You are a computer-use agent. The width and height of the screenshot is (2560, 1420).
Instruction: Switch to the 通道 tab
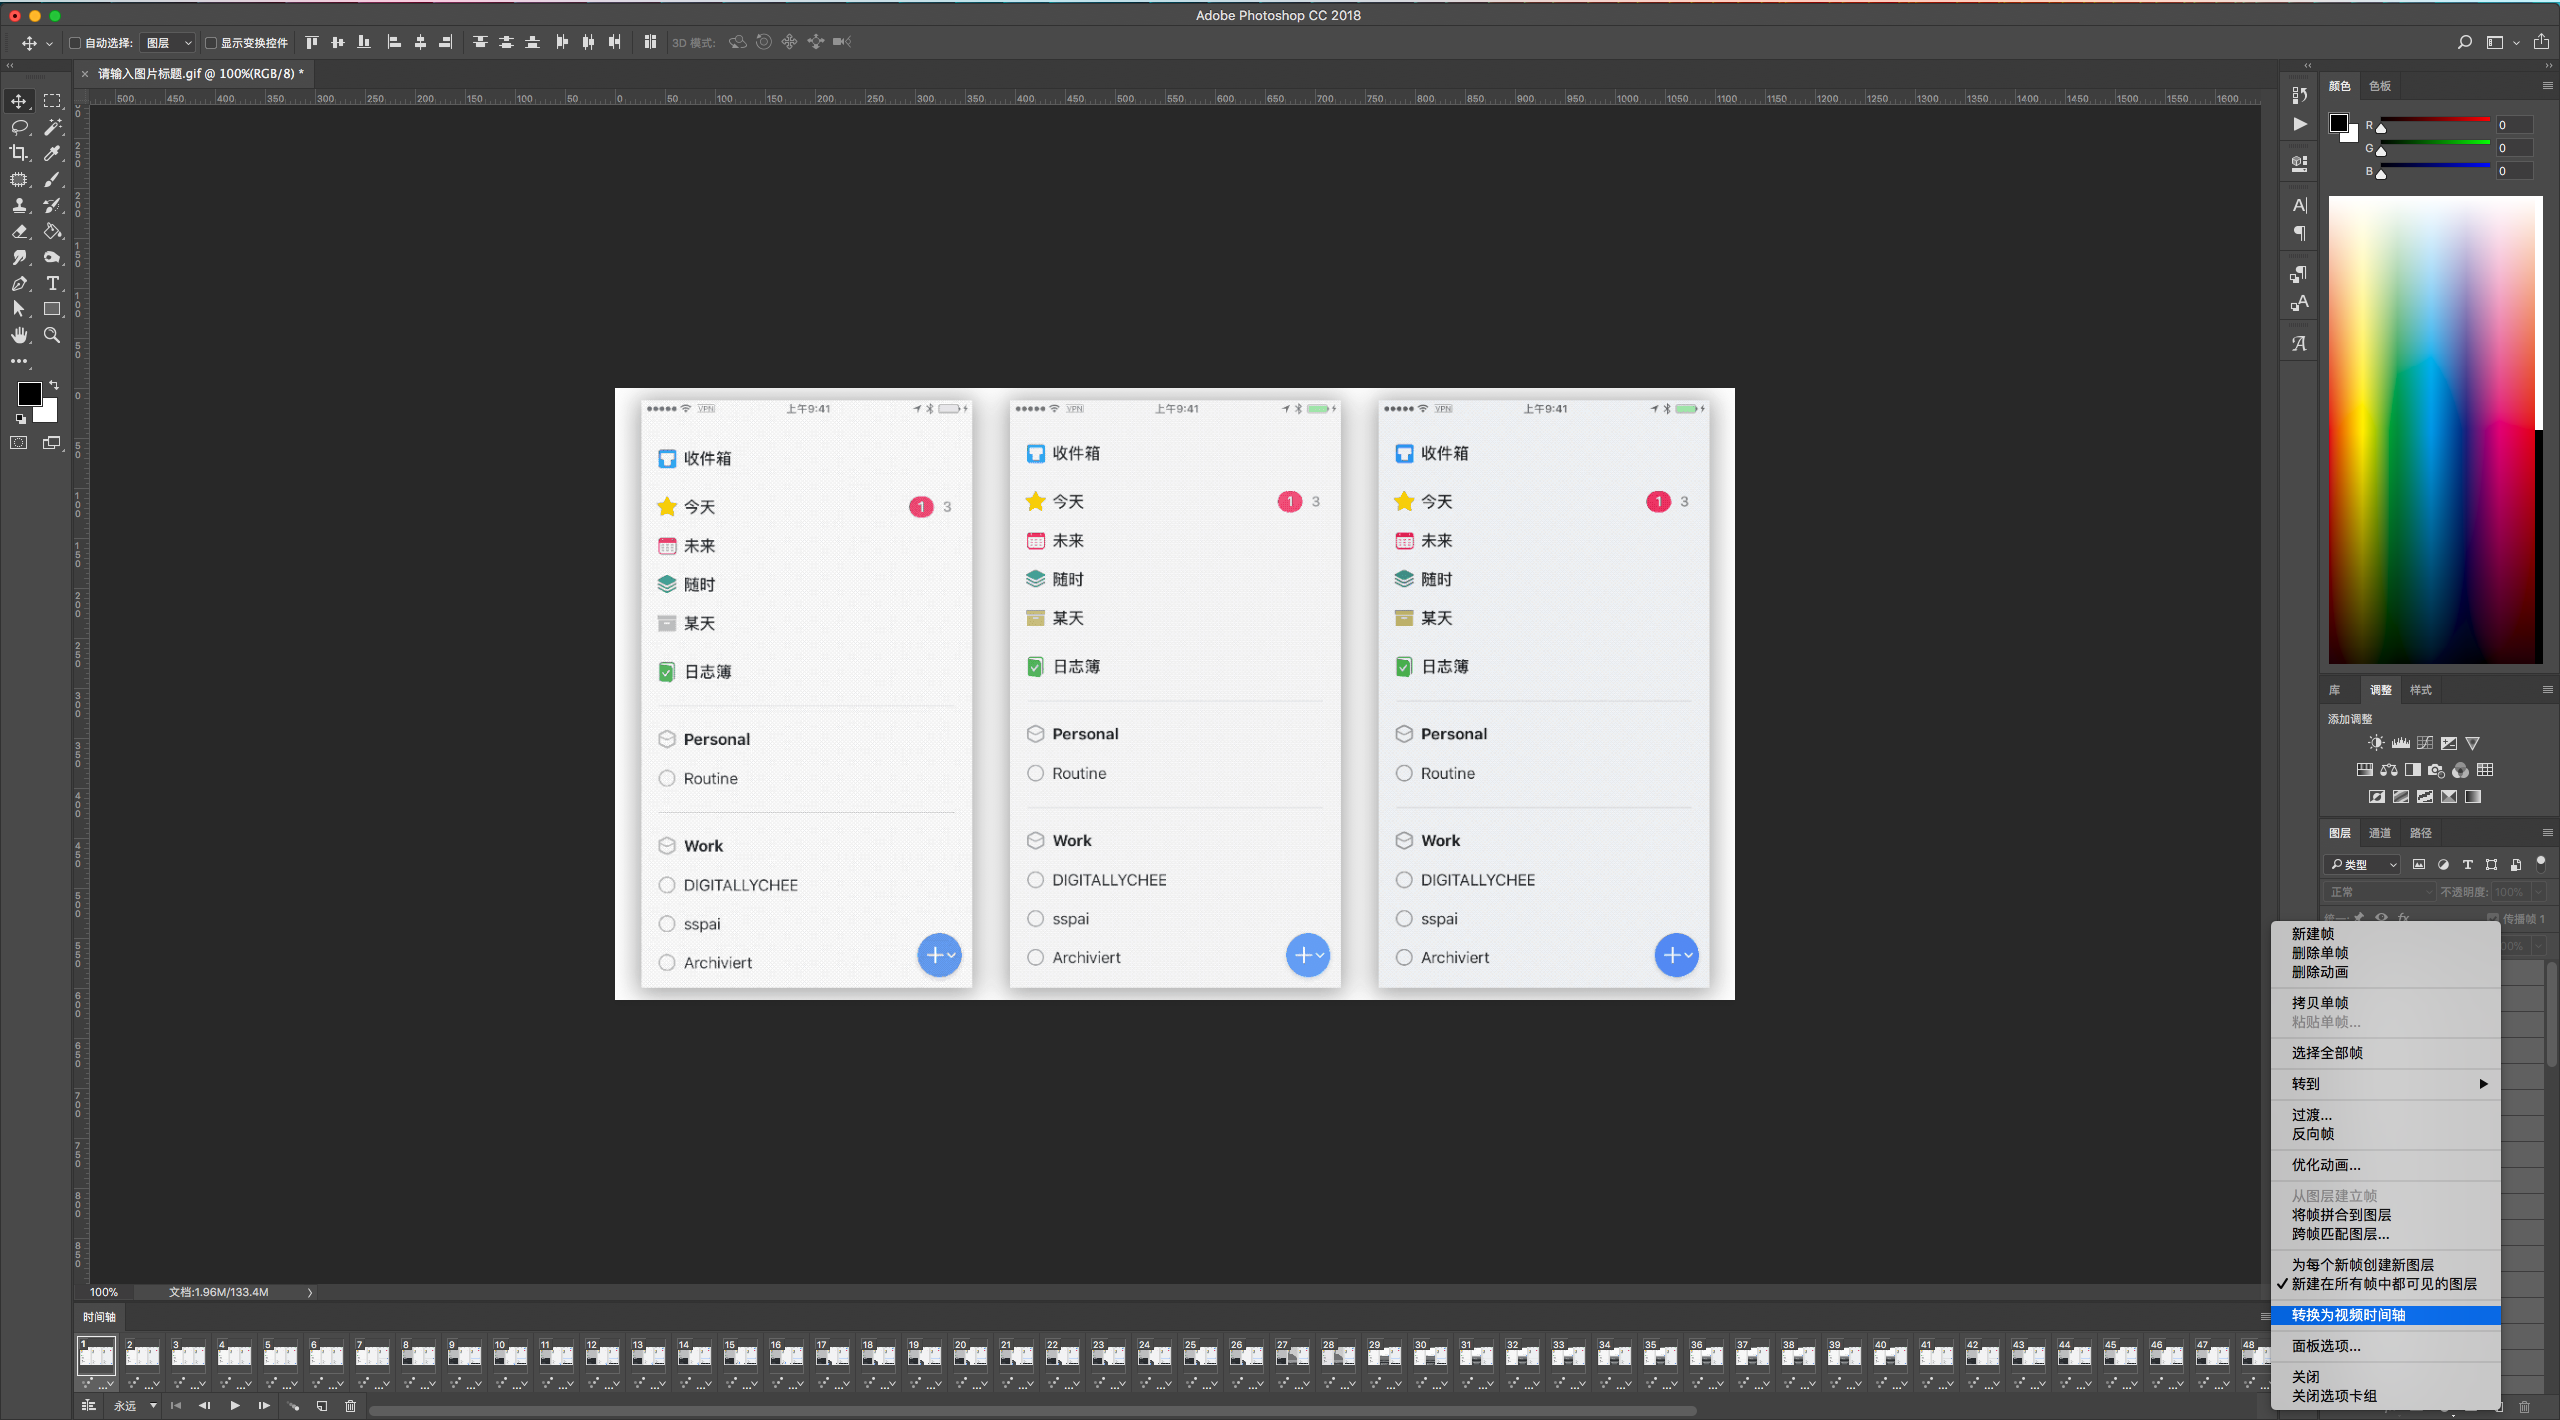click(x=2379, y=833)
